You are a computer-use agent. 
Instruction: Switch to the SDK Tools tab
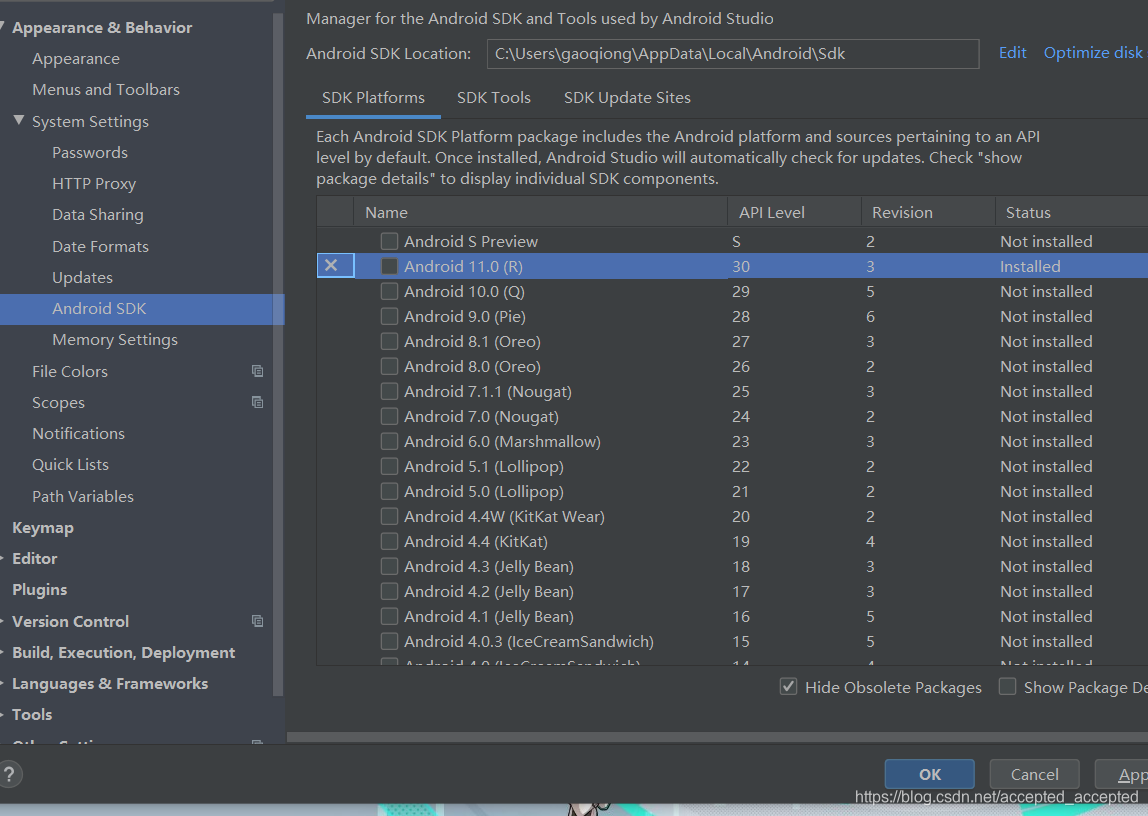[x=494, y=98]
